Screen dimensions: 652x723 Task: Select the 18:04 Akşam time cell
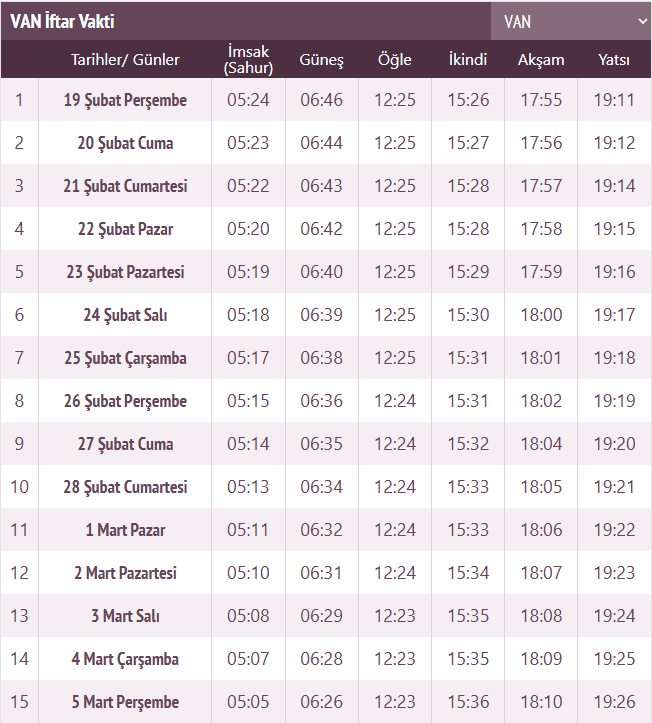pos(541,444)
